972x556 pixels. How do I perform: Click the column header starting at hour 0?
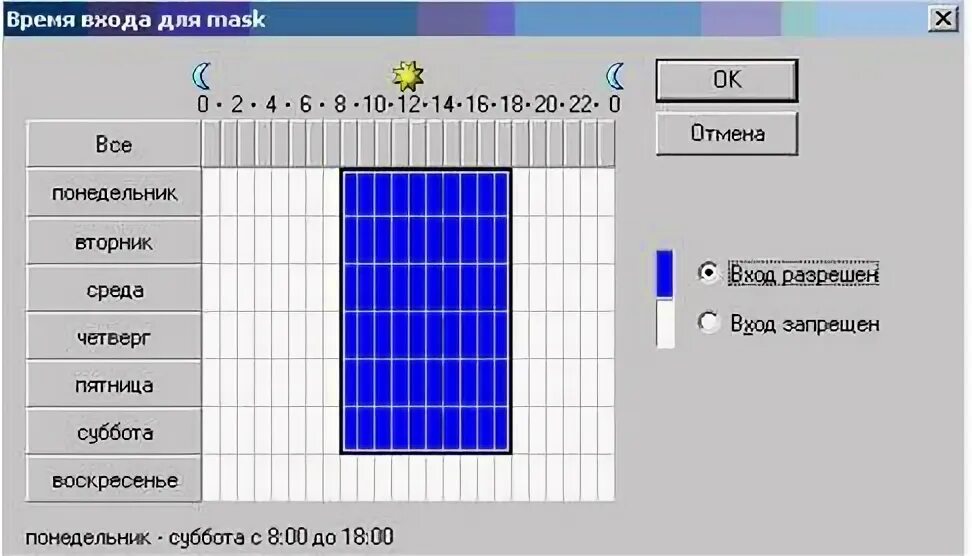(211, 144)
